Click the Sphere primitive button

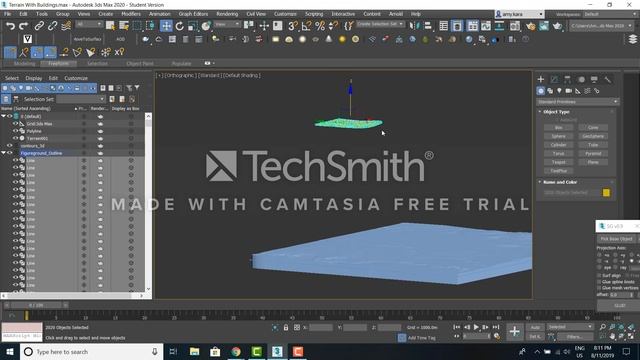558,136
